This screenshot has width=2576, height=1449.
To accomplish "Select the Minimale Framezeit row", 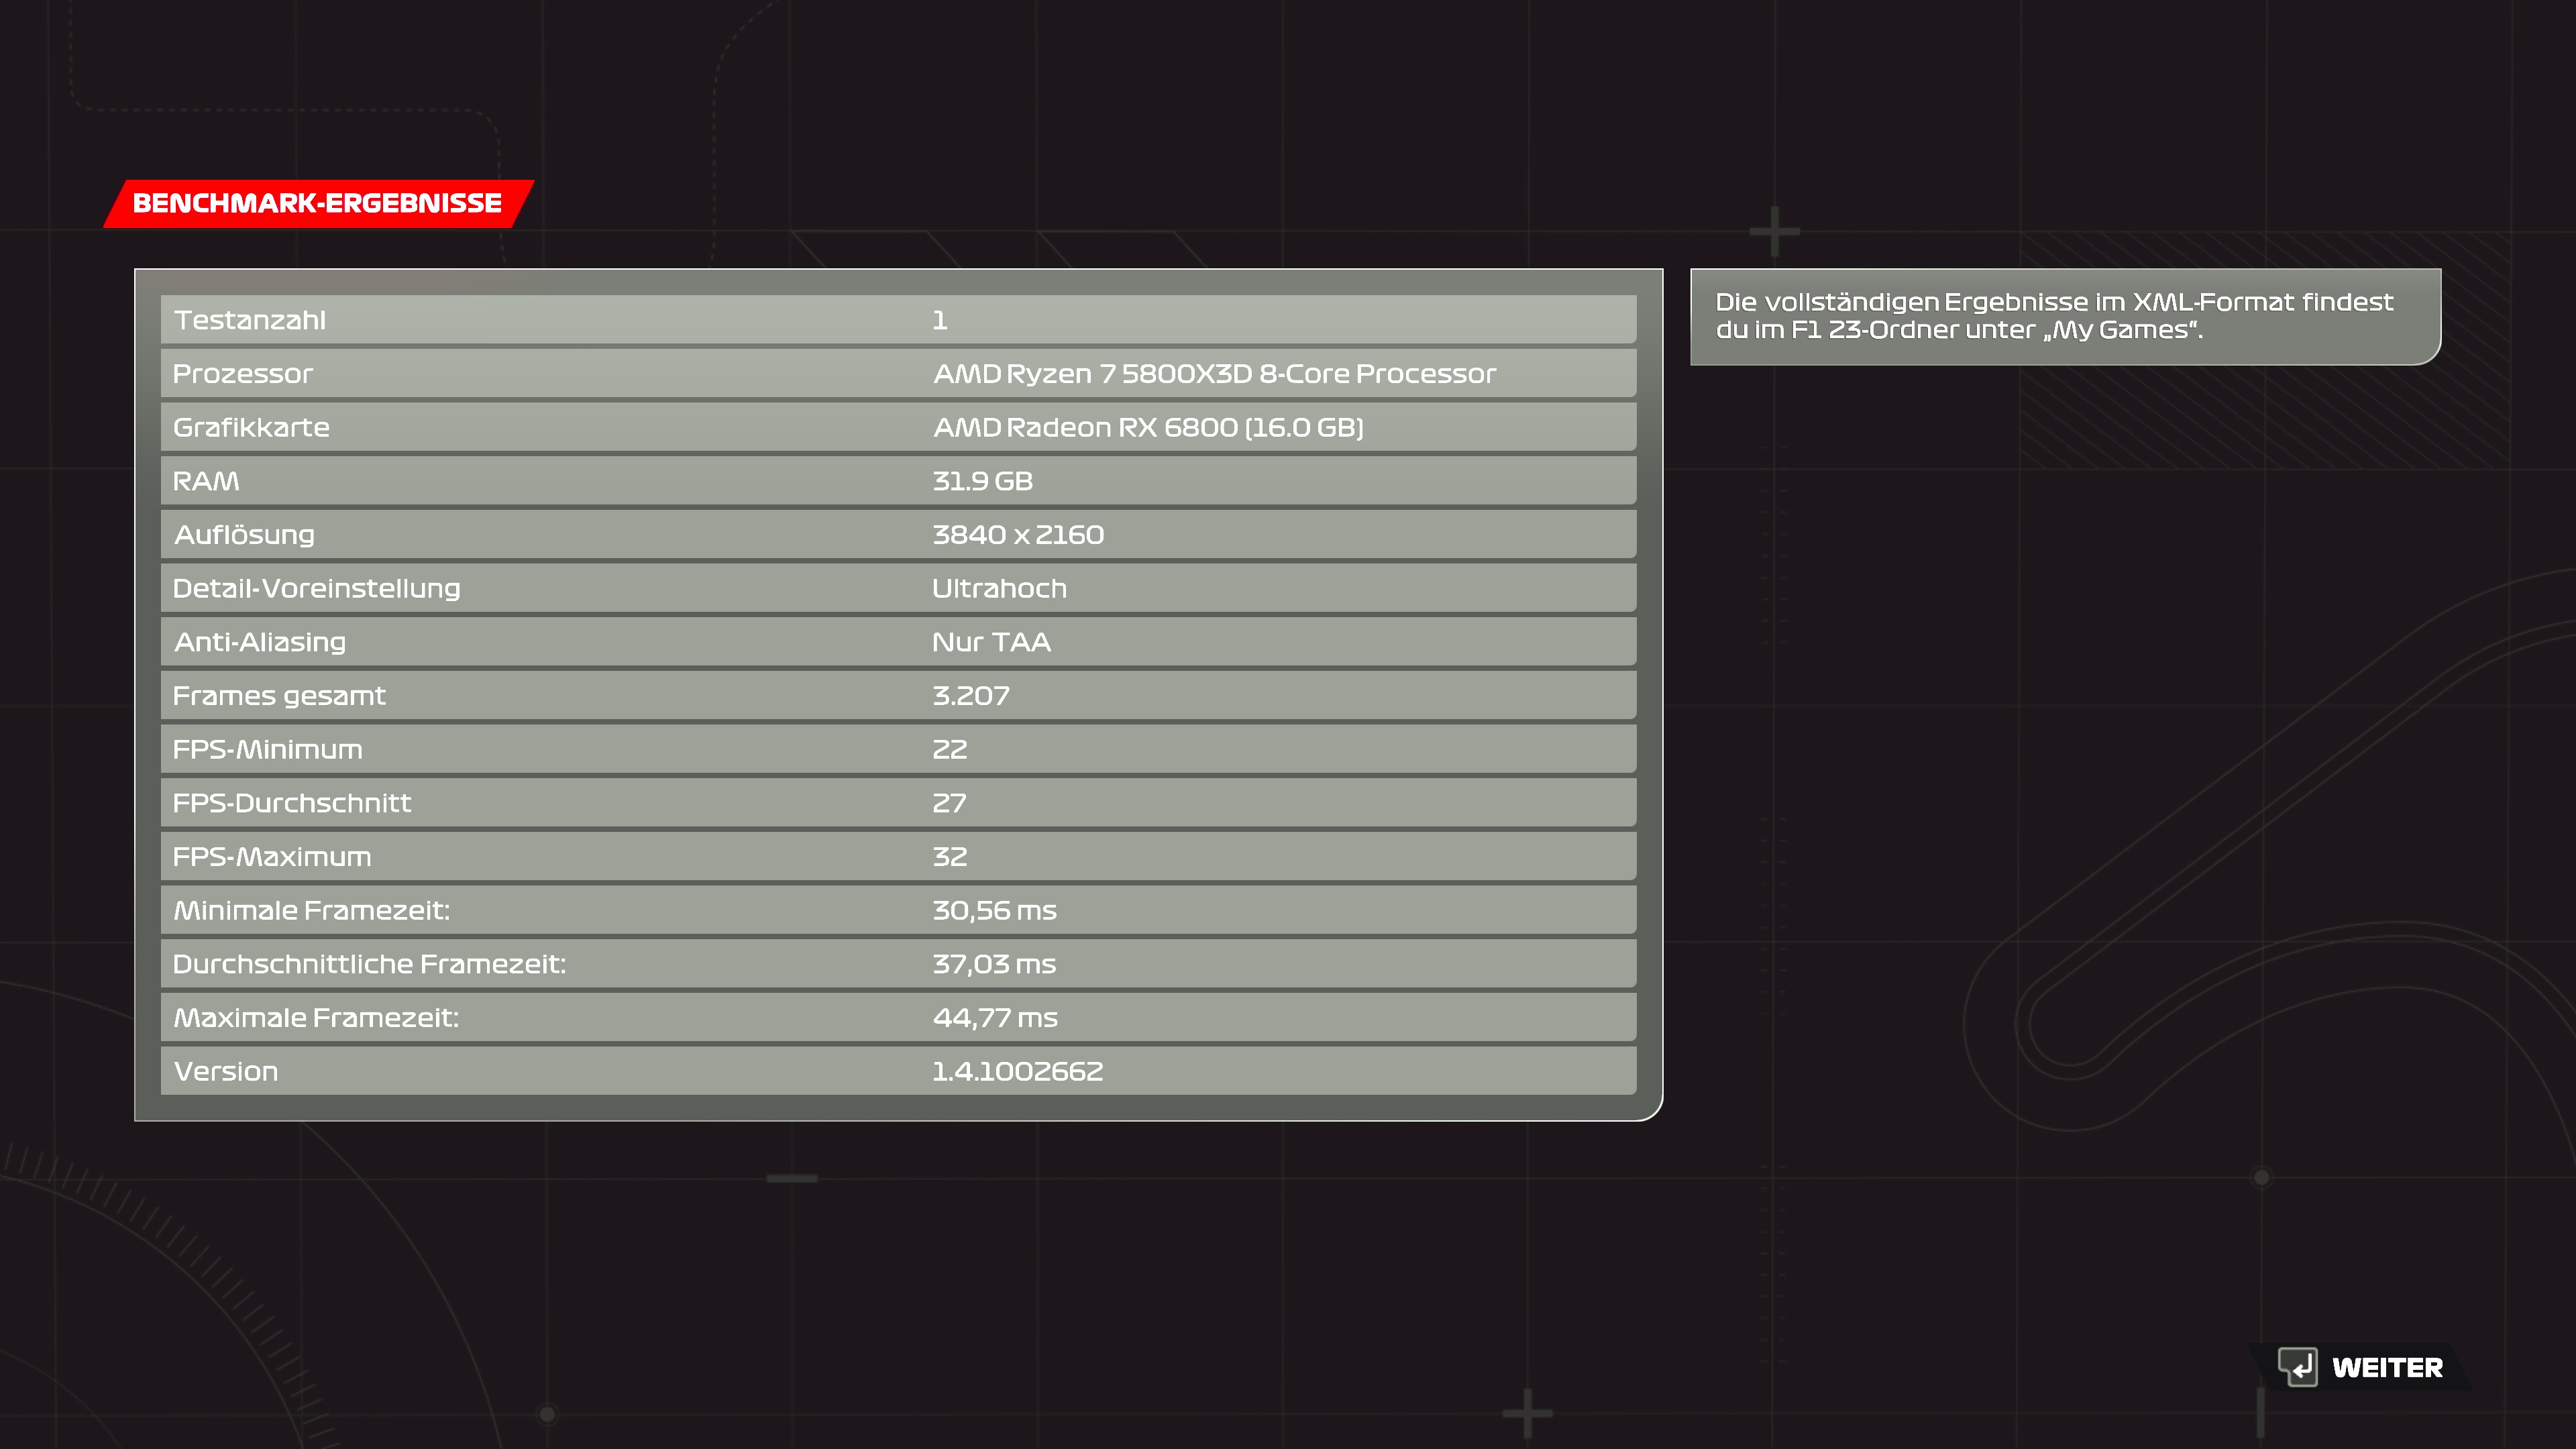I will click(x=897, y=910).
